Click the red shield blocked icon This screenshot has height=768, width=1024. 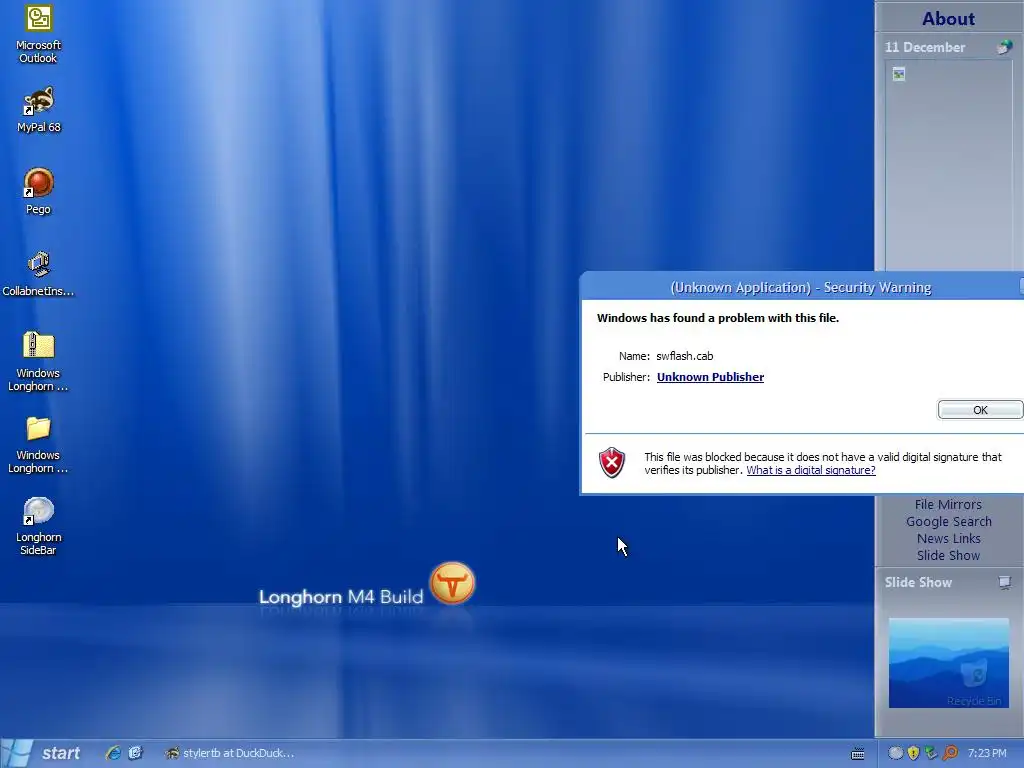pos(612,462)
